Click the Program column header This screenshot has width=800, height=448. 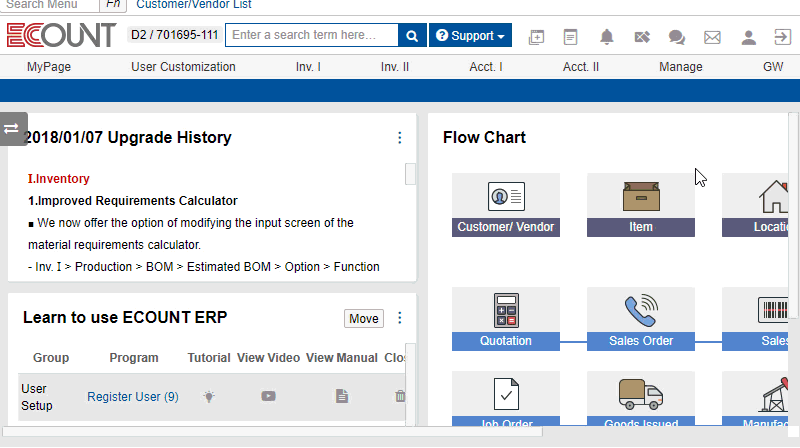134,358
